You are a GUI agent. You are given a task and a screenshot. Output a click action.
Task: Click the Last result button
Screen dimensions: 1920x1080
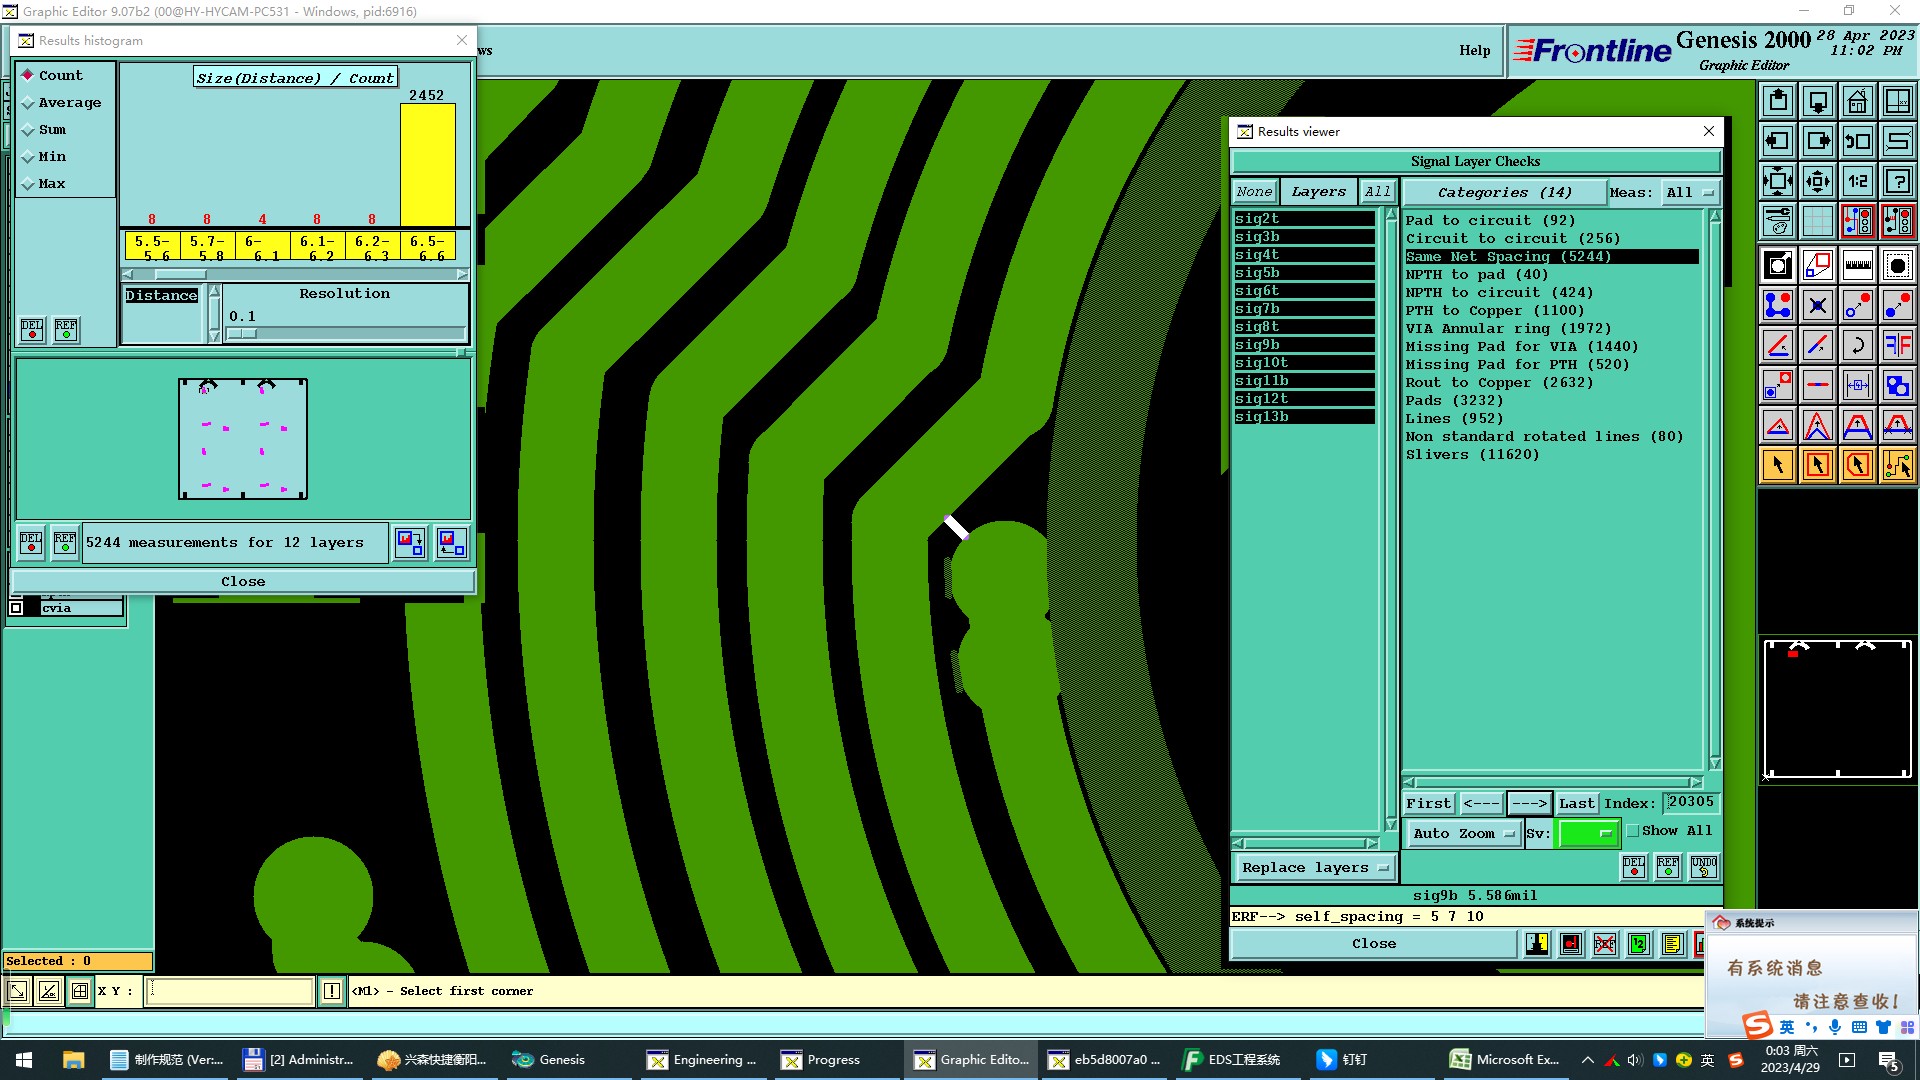point(1576,803)
